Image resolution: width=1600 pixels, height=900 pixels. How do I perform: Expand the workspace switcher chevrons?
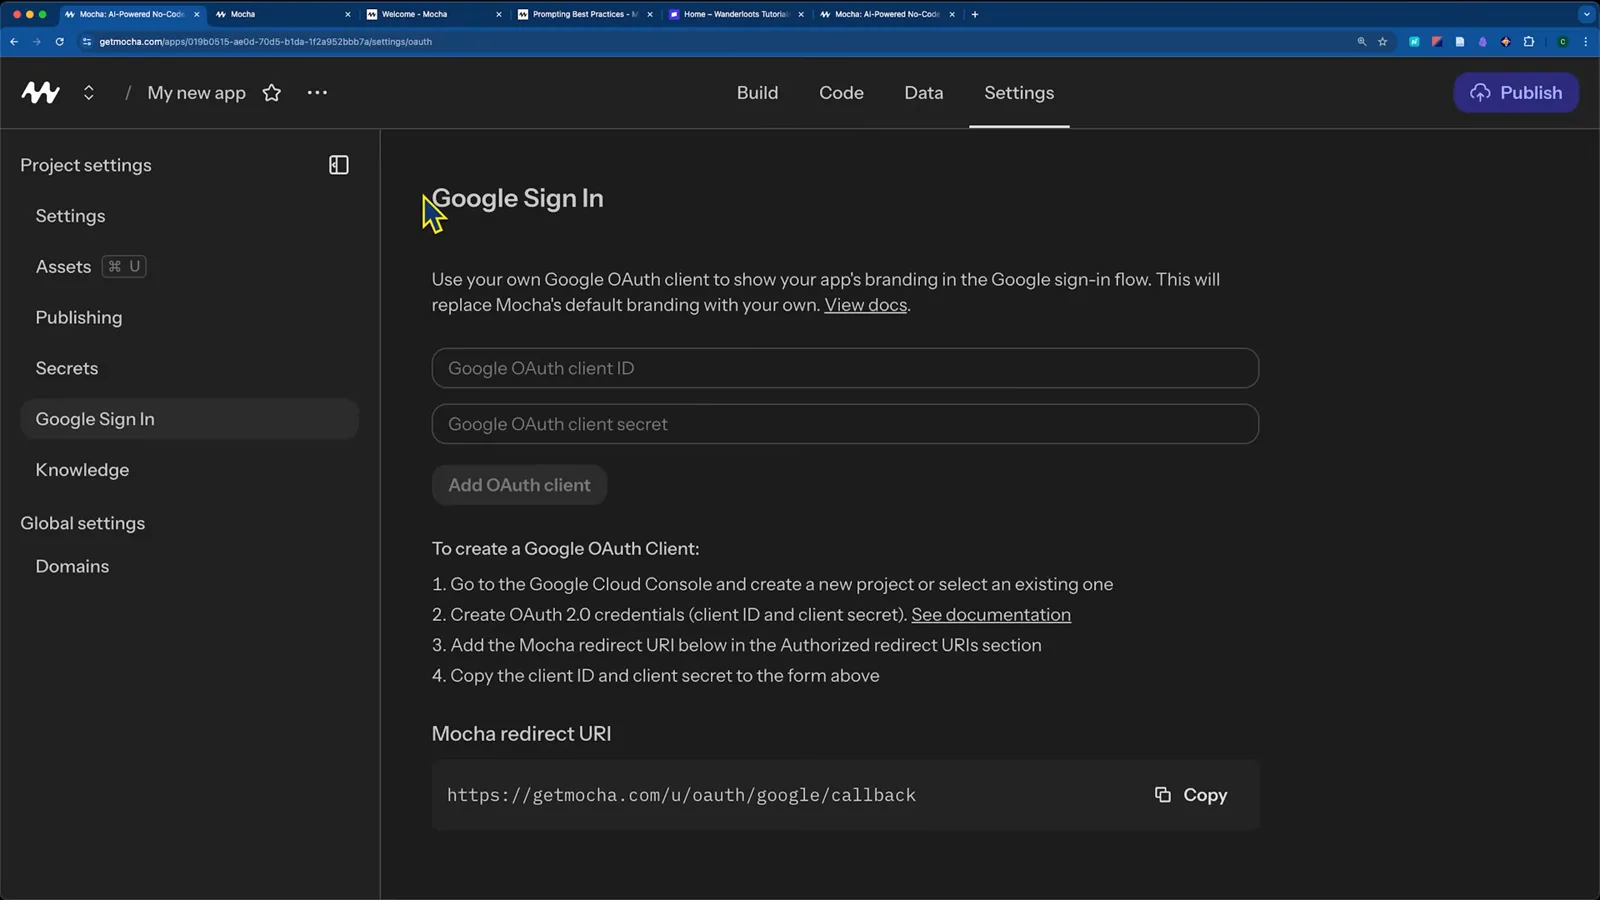89,92
